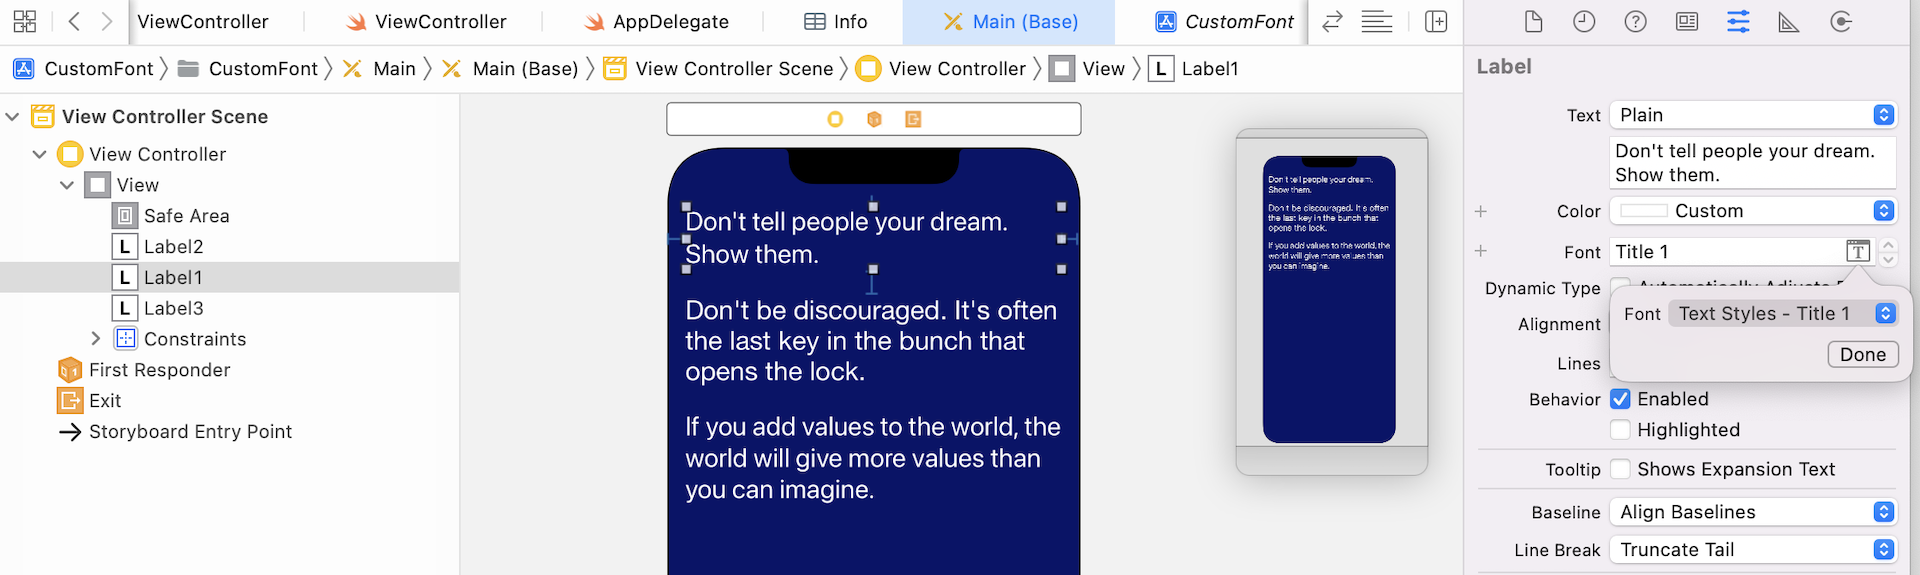Screen dimensions: 1920x575
Task: Switch to the Info tab
Action: (x=836, y=21)
